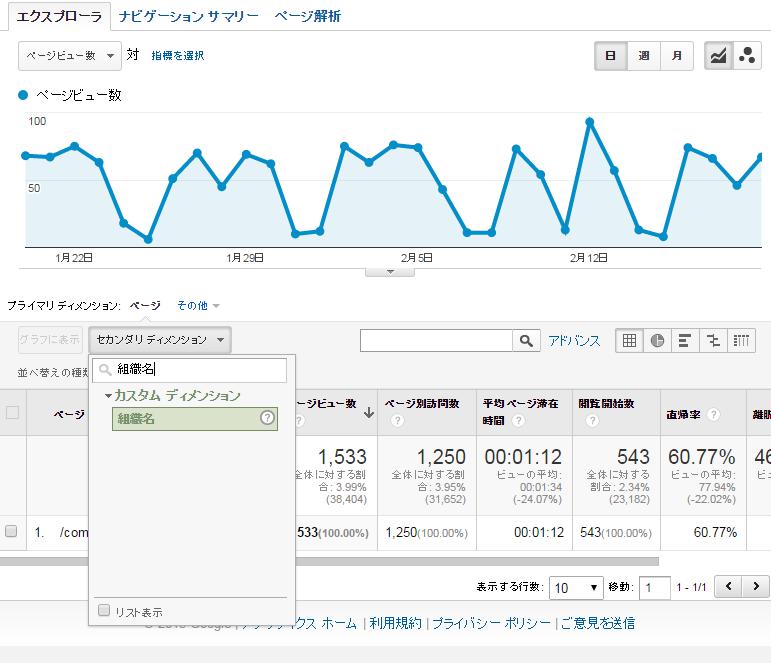Viewport: 771px width, 663px height.
Task: Switch to the ナビゲーション サマリー tab
Action: click(x=188, y=16)
